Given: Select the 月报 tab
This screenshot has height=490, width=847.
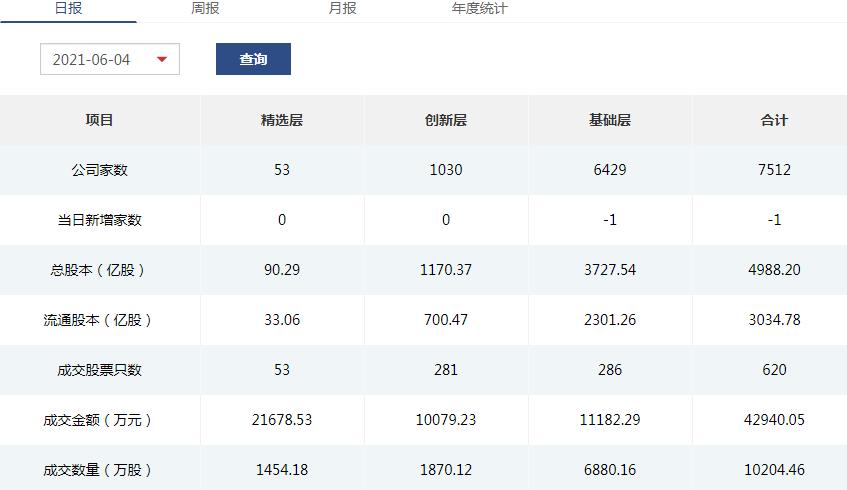Looking at the screenshot, I should point(342,9).
